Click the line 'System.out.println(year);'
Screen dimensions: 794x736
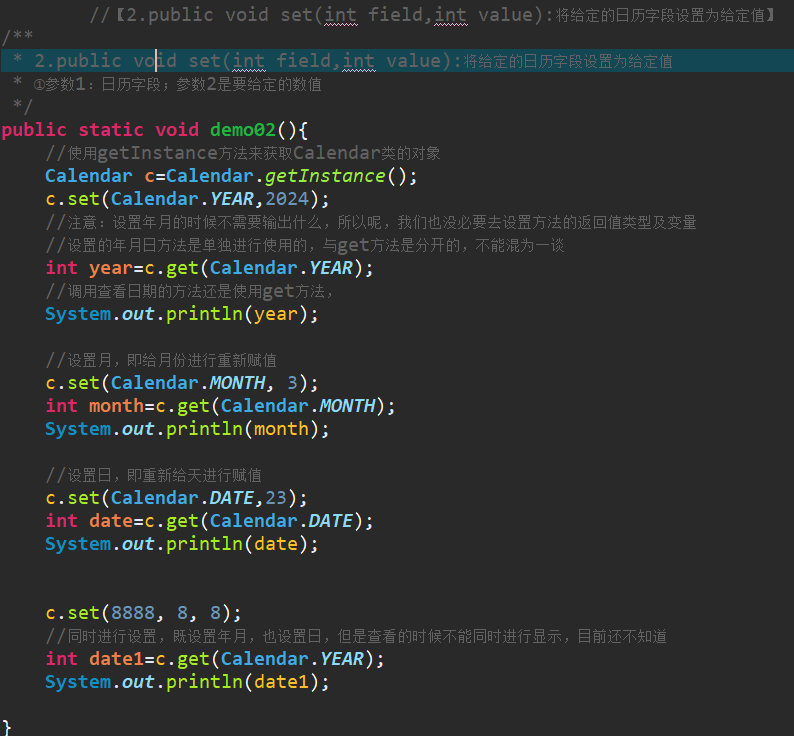coord(182,314)
